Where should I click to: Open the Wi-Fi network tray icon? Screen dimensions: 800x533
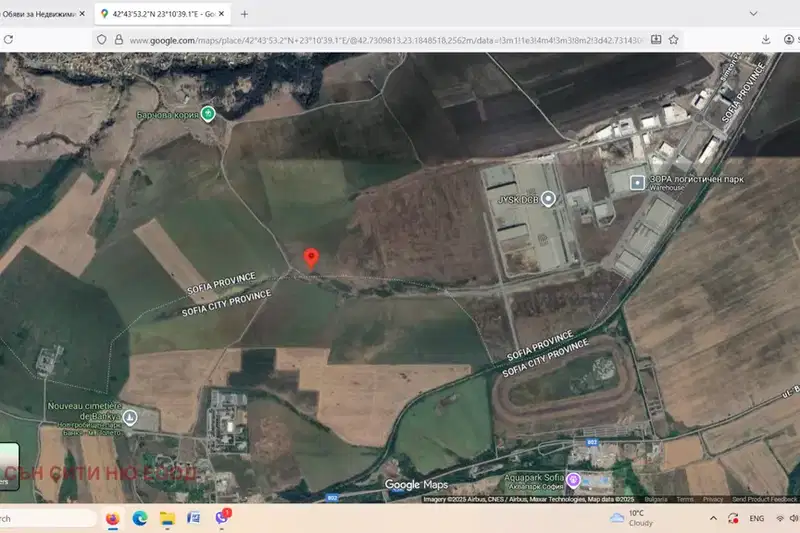click(x=780, y=518)
